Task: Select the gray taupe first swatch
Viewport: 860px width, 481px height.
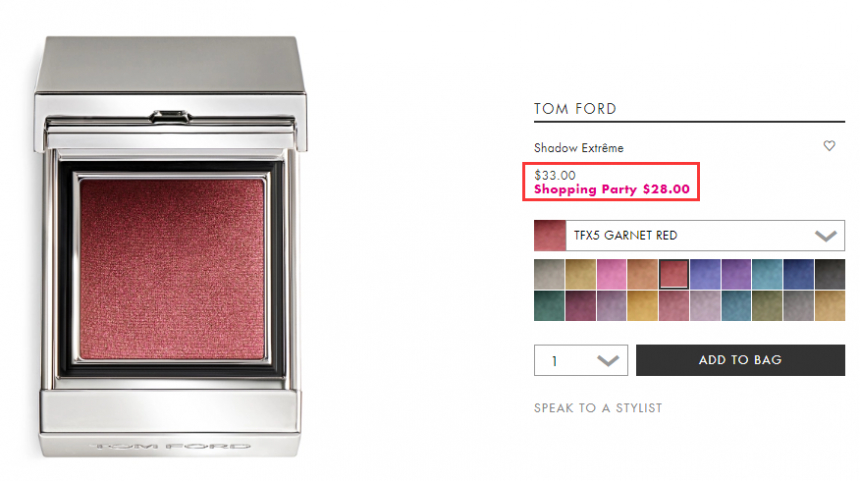Action: pyautogui.click(x=548, y=274)
